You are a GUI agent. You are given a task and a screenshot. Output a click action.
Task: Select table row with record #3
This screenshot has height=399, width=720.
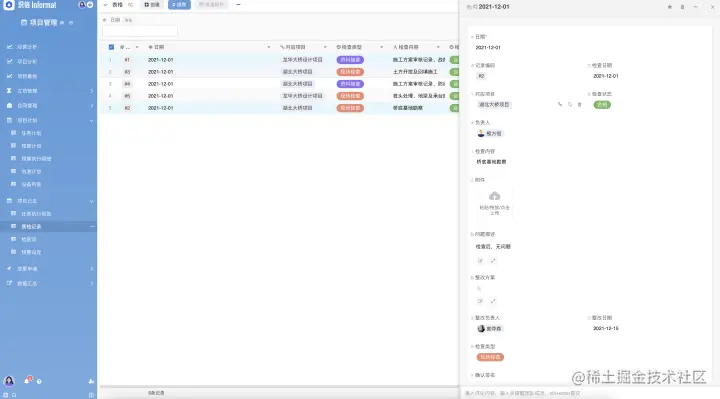[279, 72]
